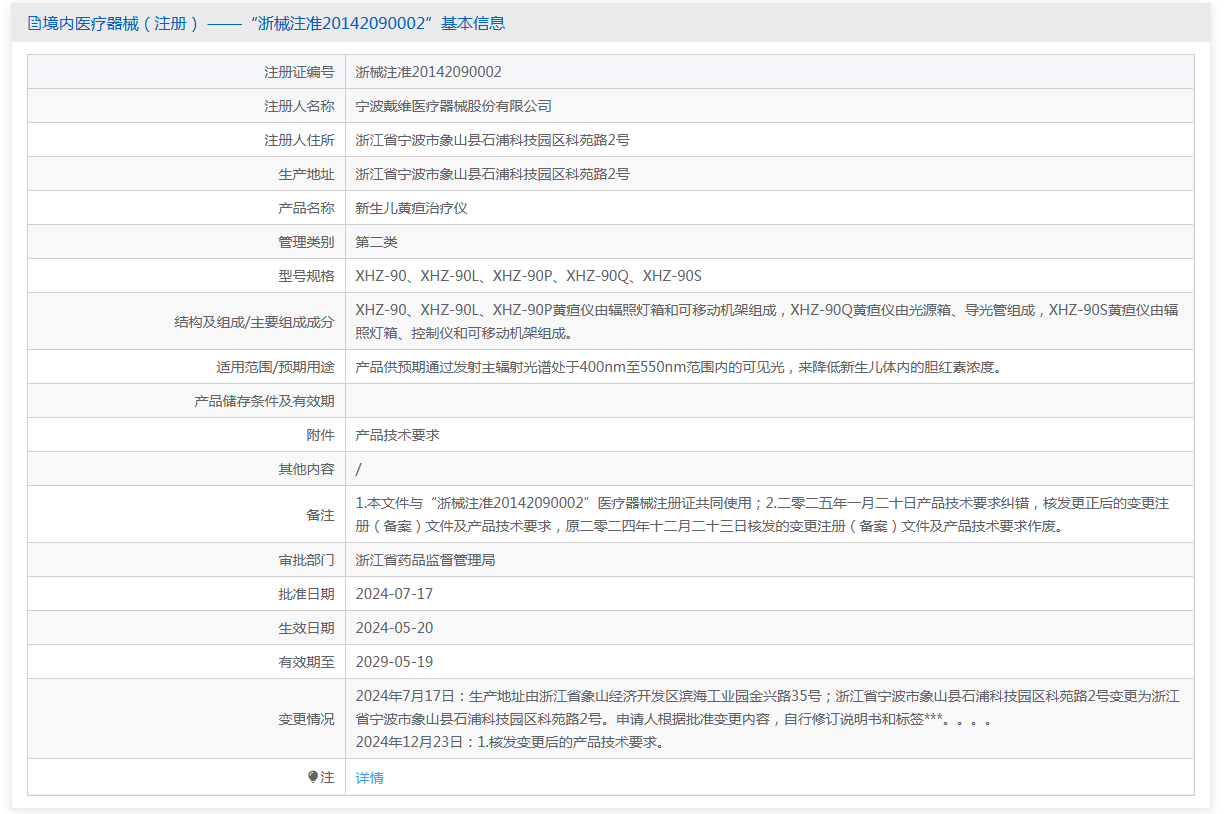Click the 变更情况 change history text

click(766, 719)
